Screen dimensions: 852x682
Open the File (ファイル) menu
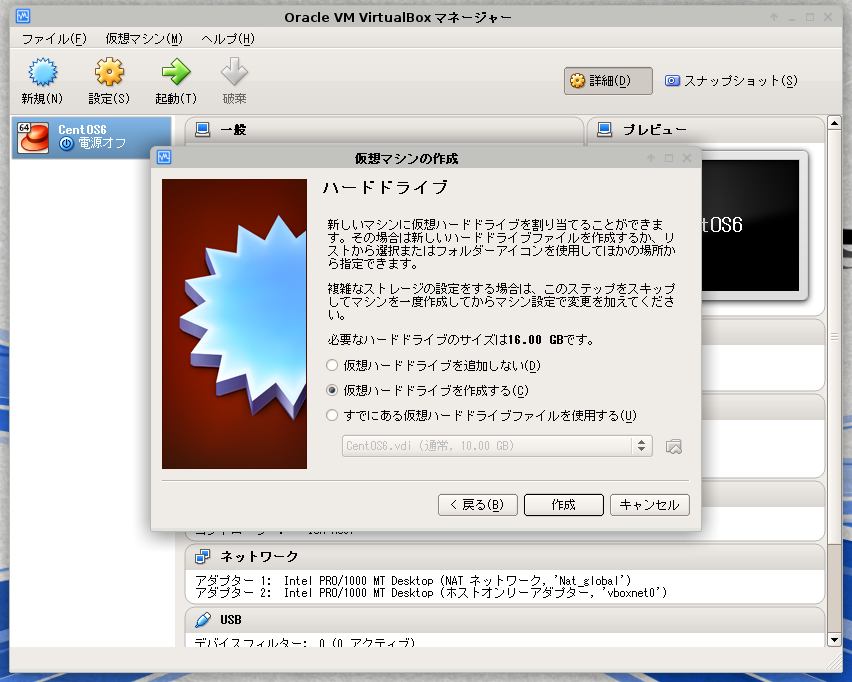click(x=54, y=39)
